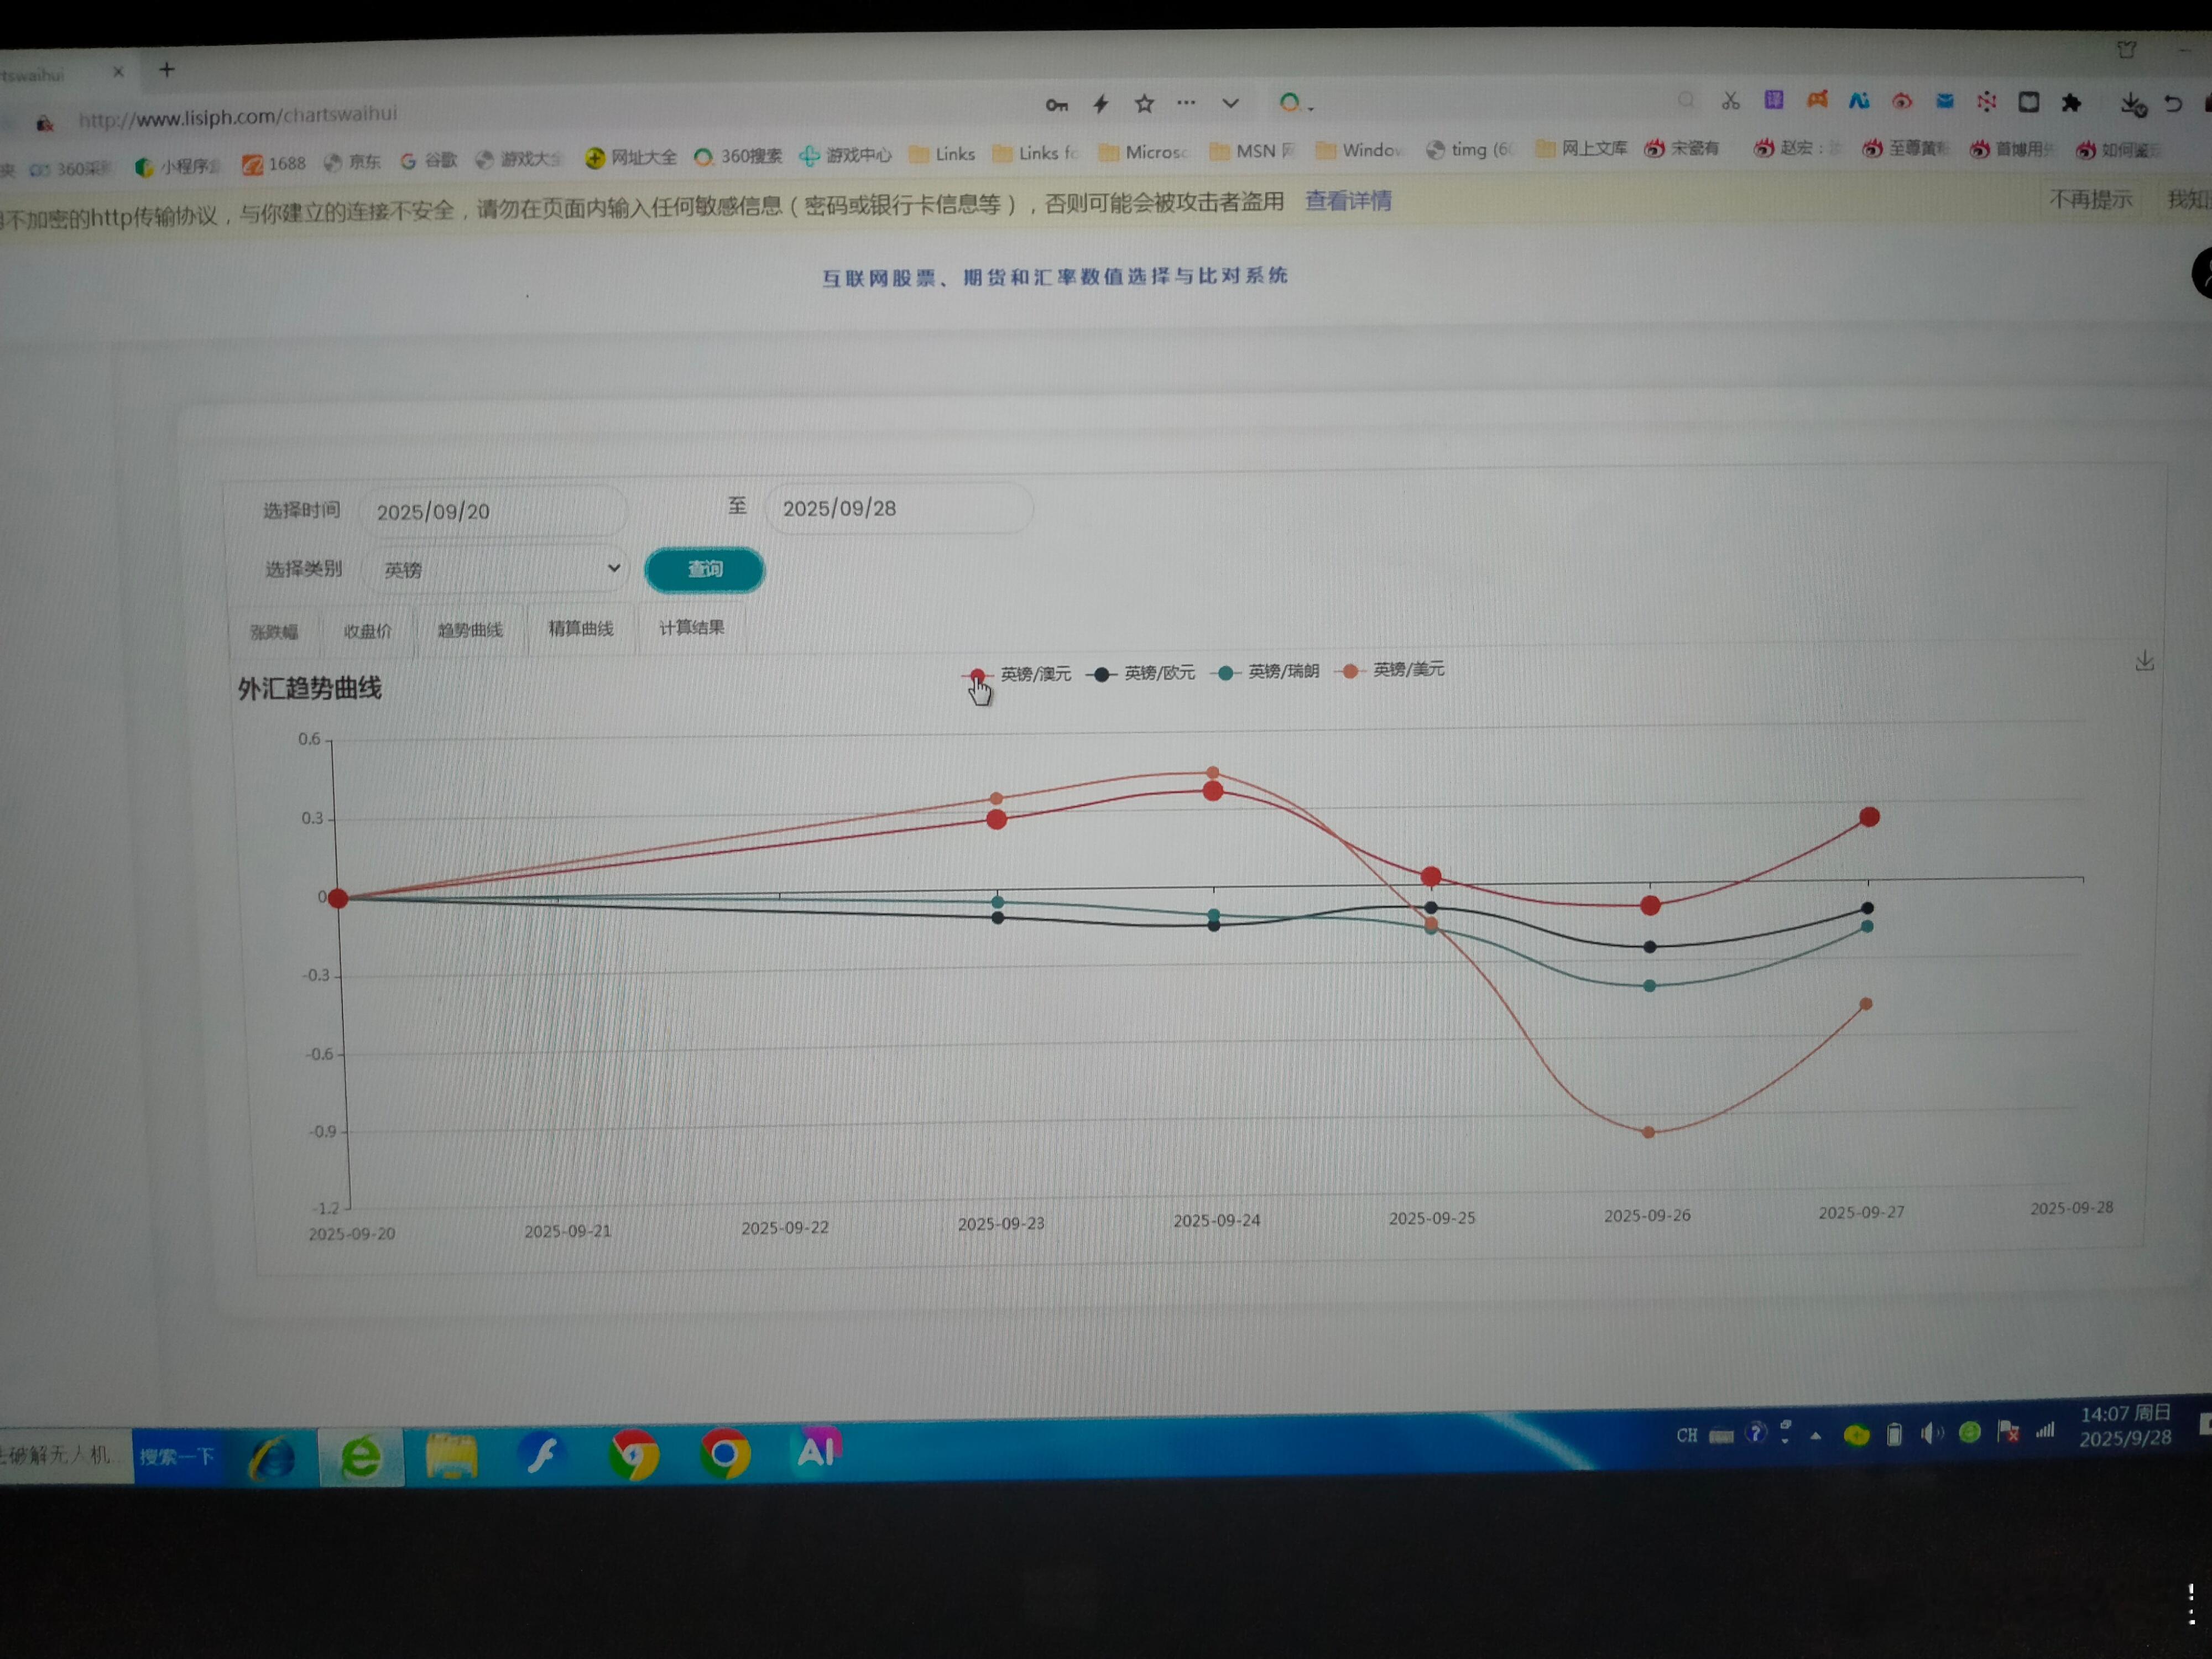This screenshot has width=2212, height=1659.
Task: Open the 谷歌 bookmark
Action: [x=429, y=160]
